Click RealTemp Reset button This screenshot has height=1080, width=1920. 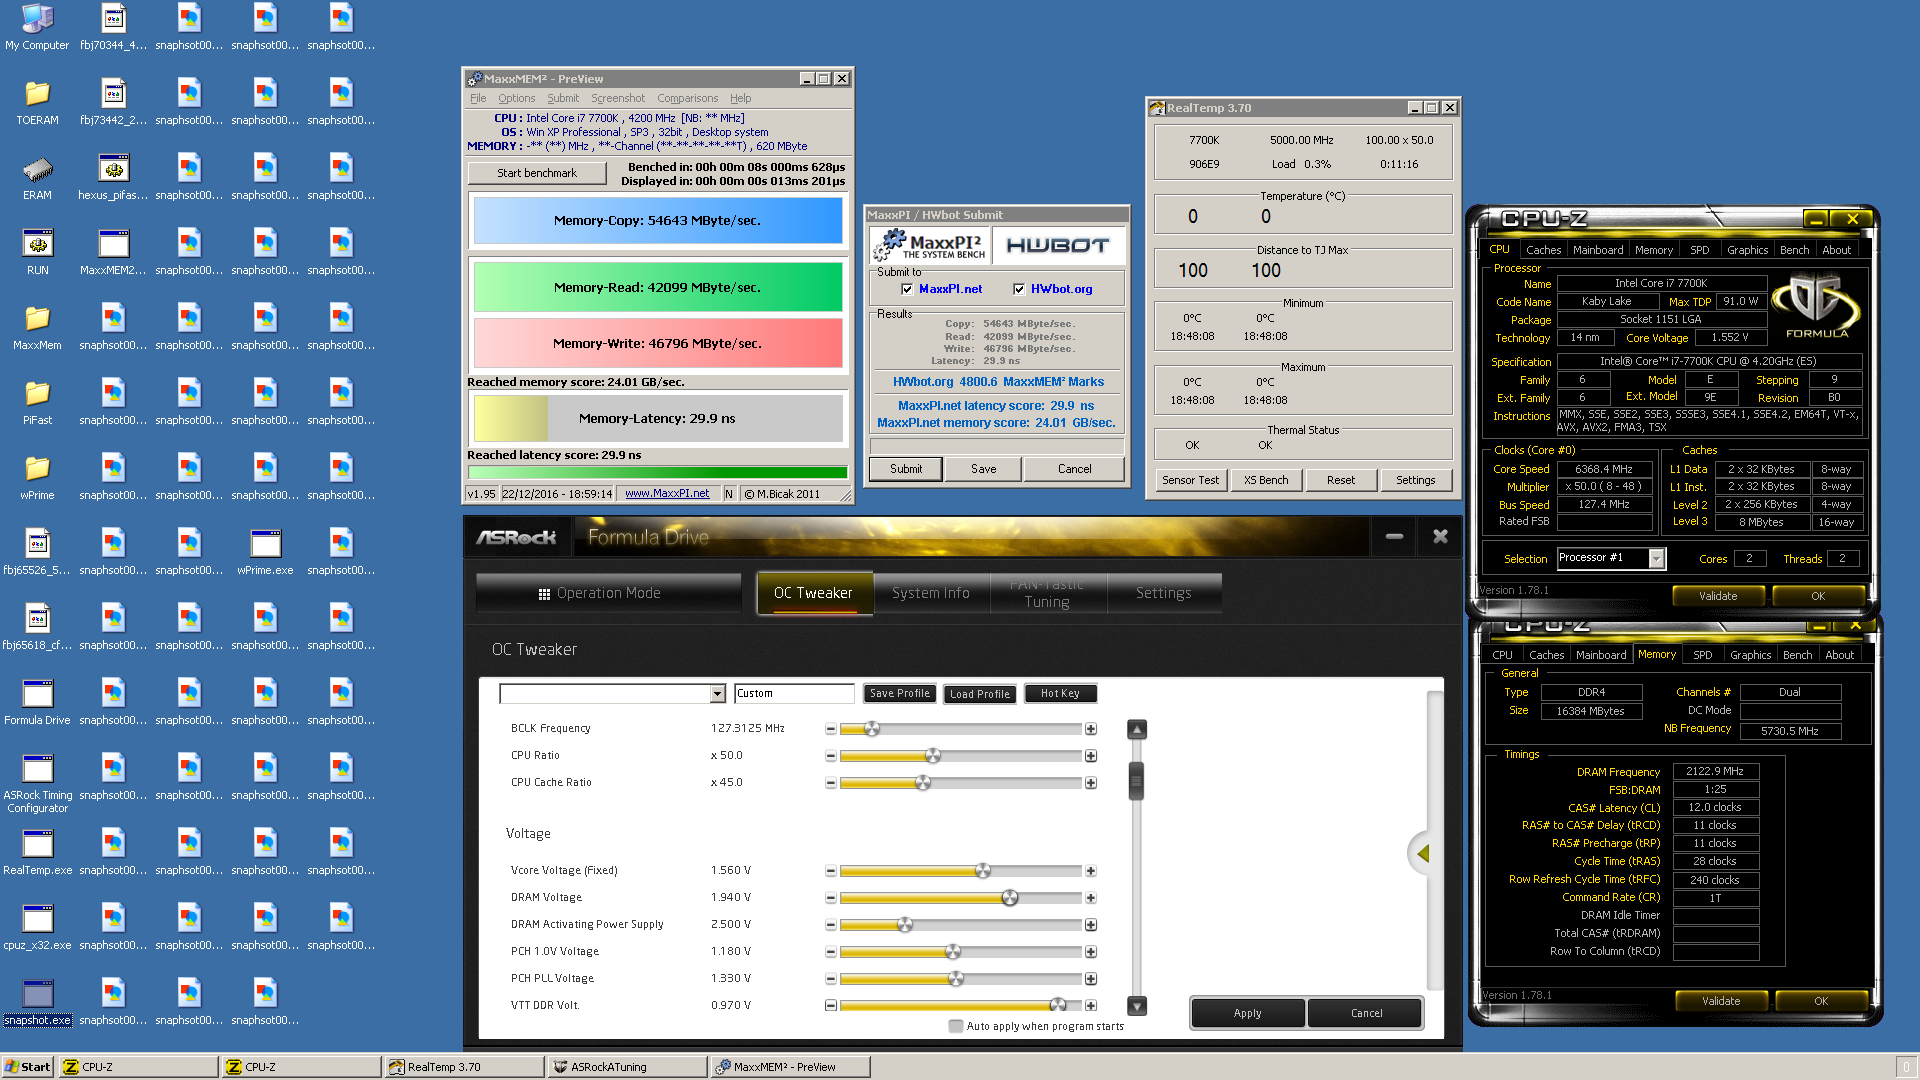[1340, 480]
